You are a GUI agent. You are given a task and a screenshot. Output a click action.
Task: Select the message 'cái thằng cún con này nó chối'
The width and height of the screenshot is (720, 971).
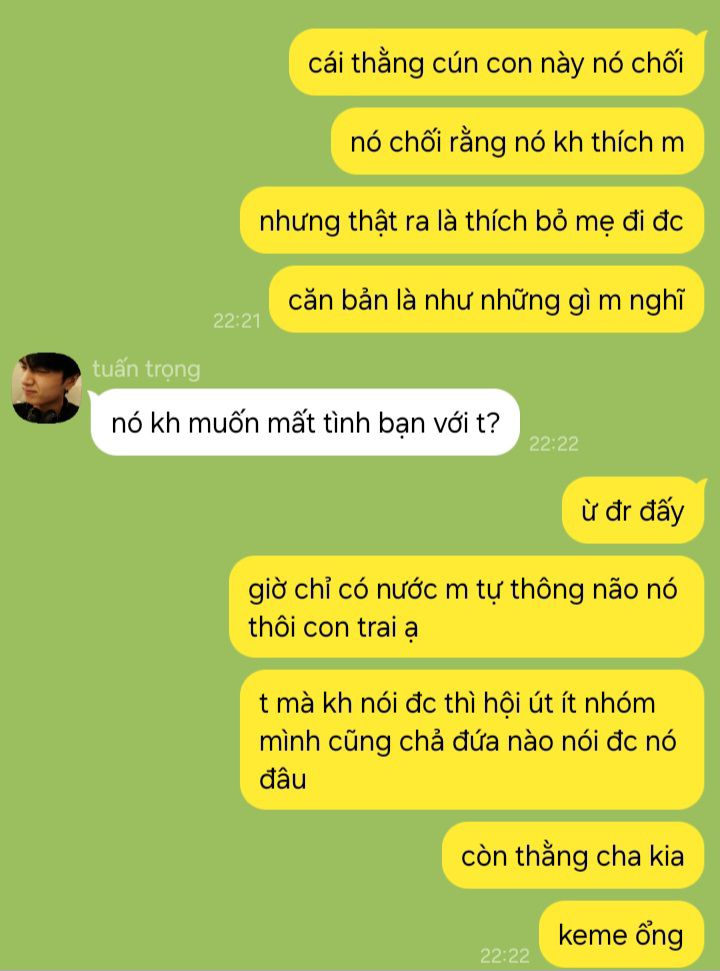pyautogui.click(x=497, y=63)
